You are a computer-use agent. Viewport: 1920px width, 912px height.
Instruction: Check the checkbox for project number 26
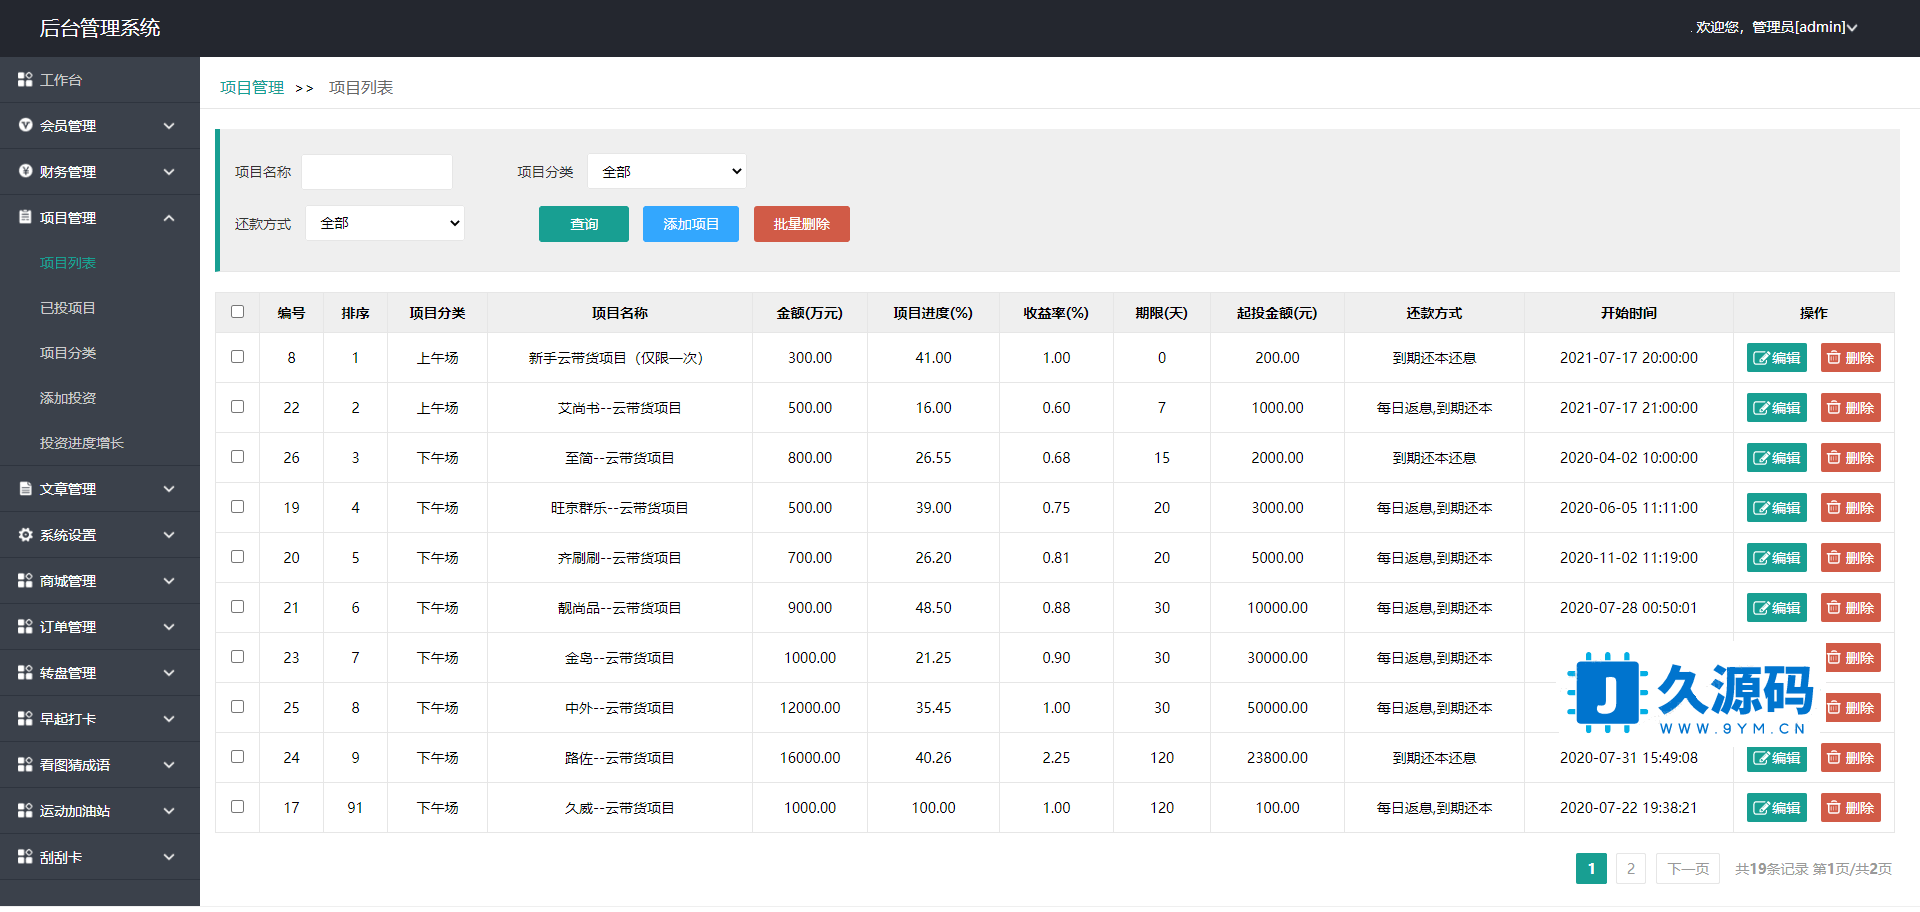coord(237,457)
